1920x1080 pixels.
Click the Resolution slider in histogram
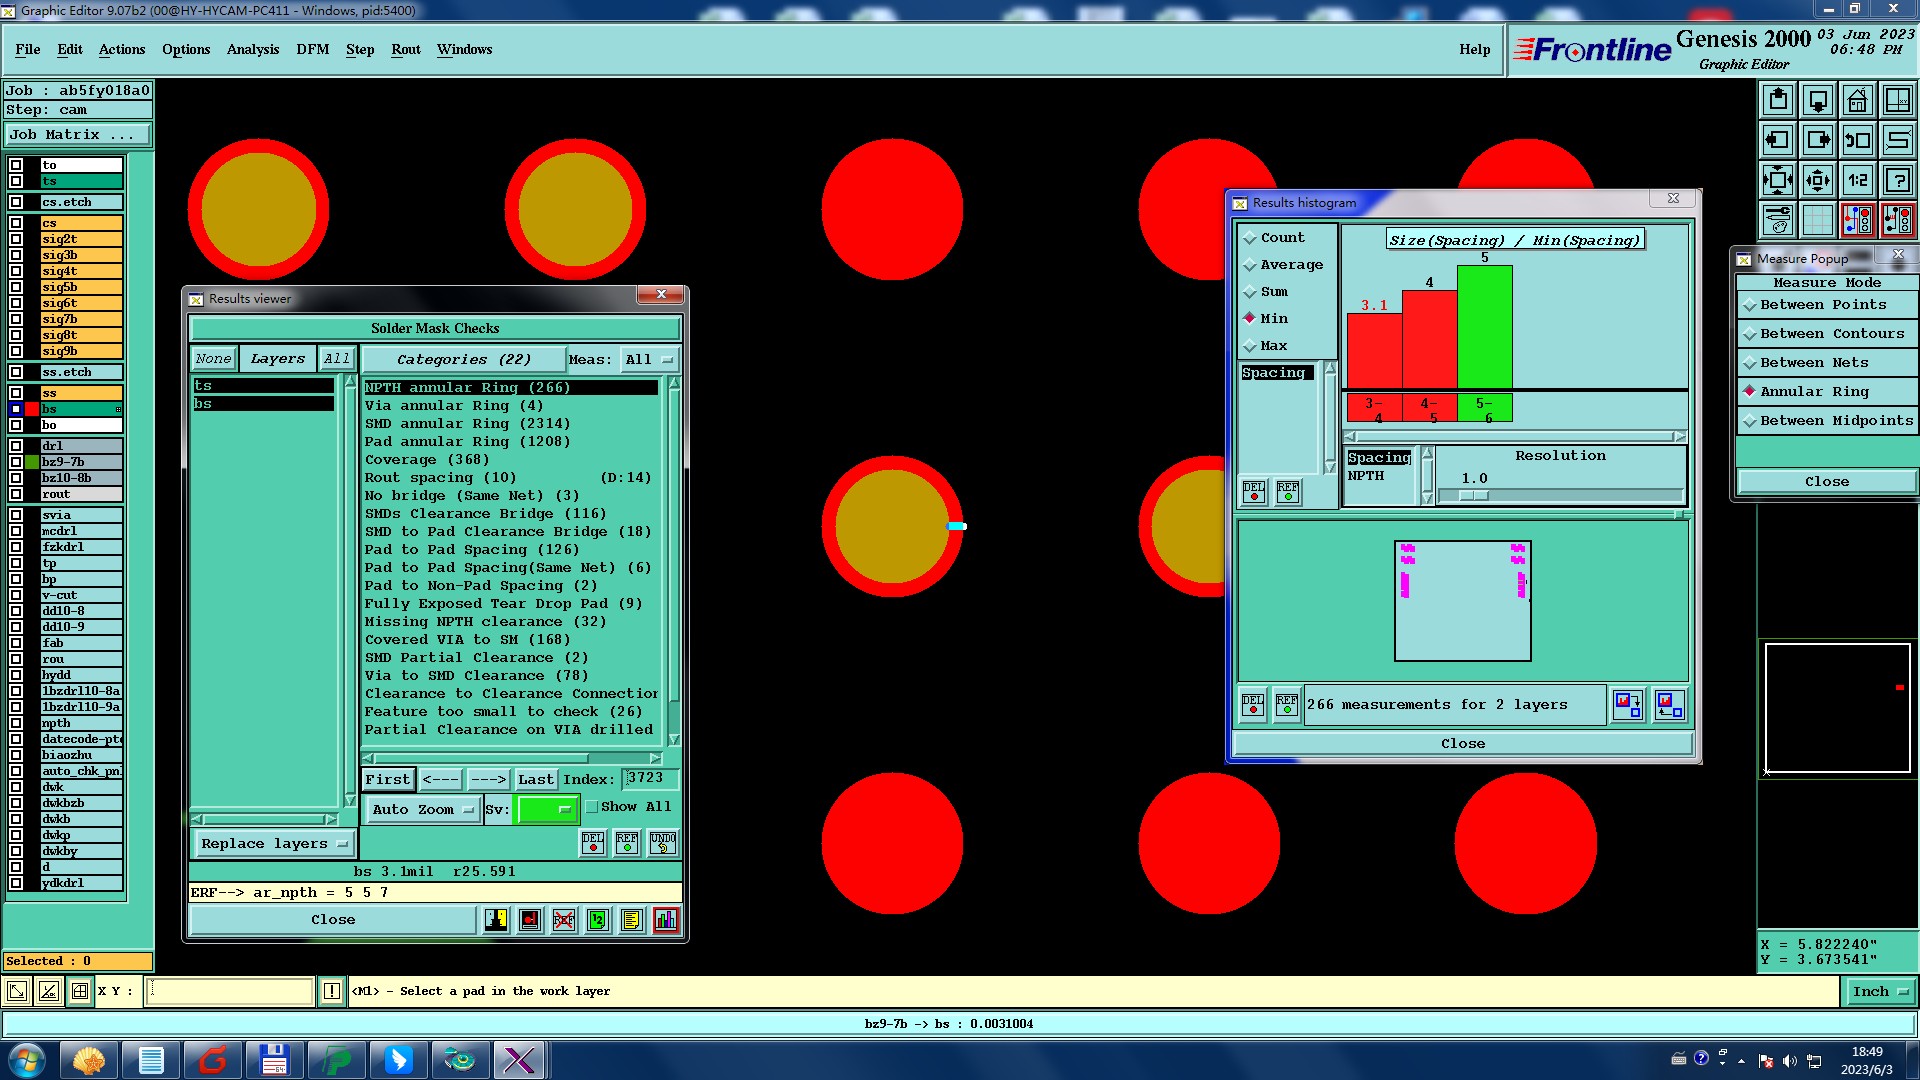[x=1473, y=496]
